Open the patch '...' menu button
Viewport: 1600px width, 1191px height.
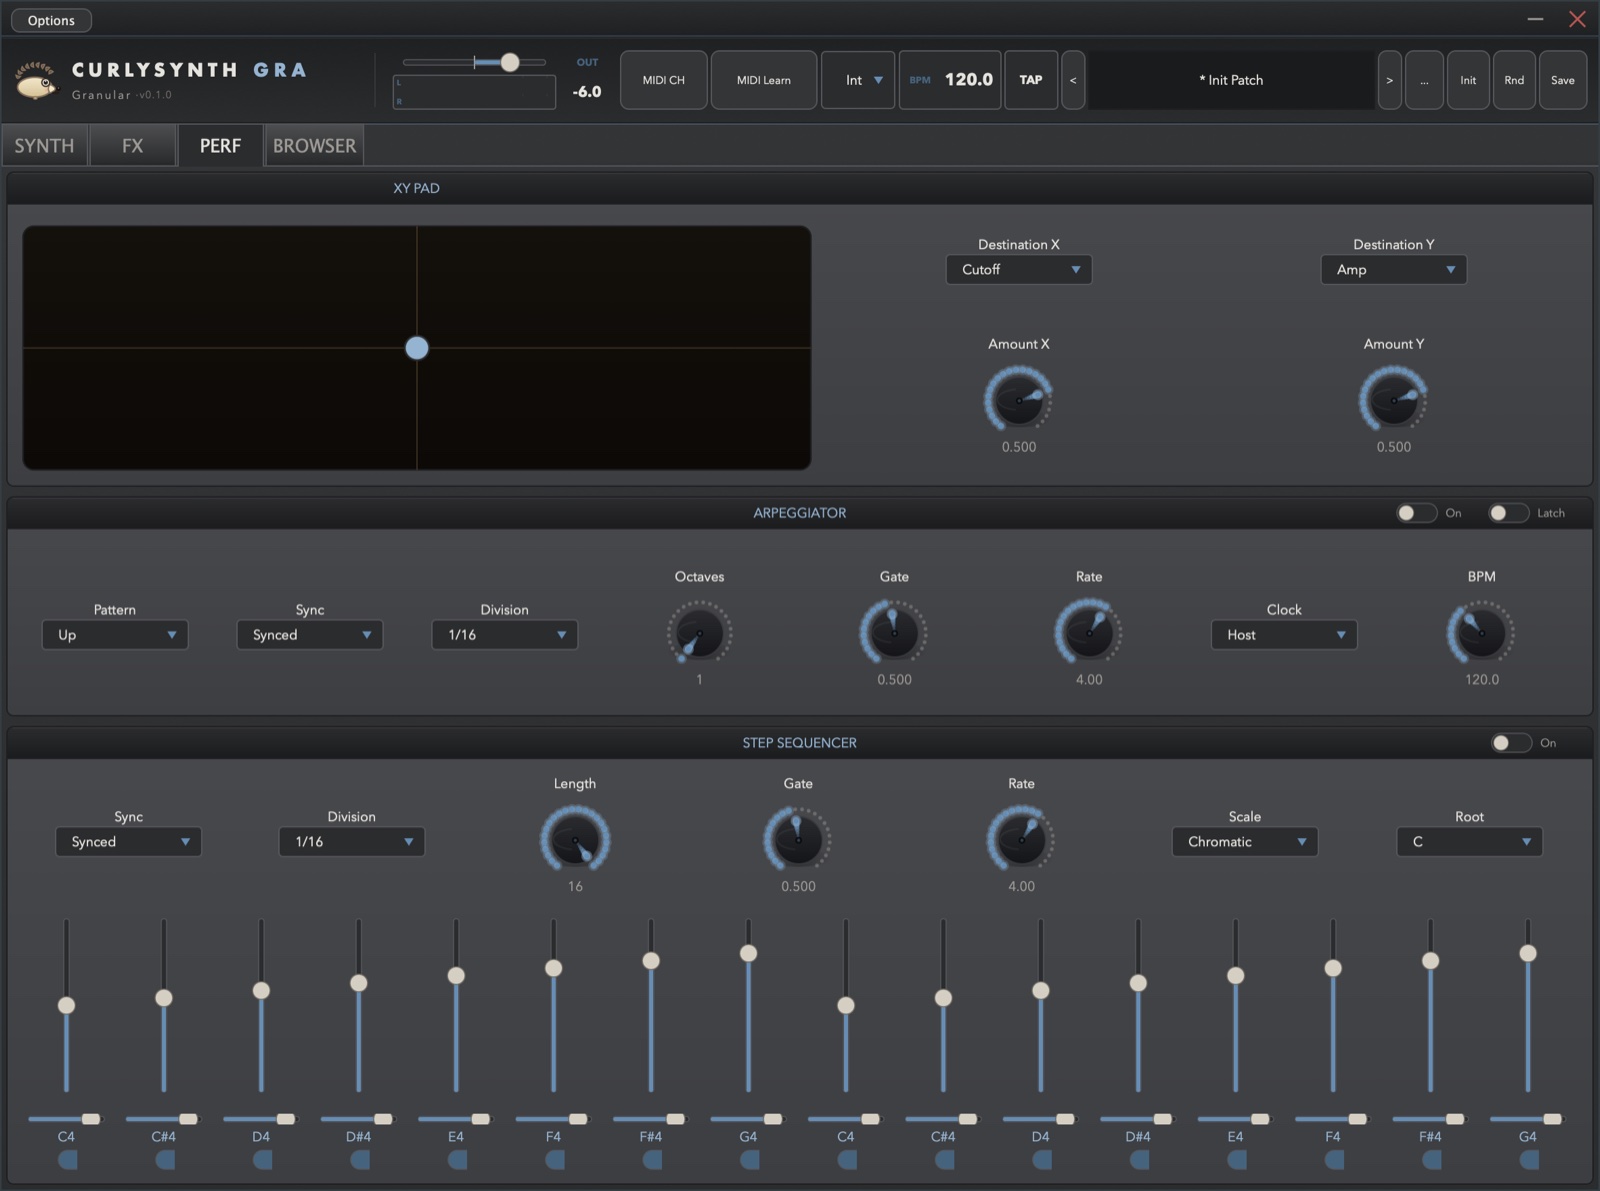(x=1424, y=80)
